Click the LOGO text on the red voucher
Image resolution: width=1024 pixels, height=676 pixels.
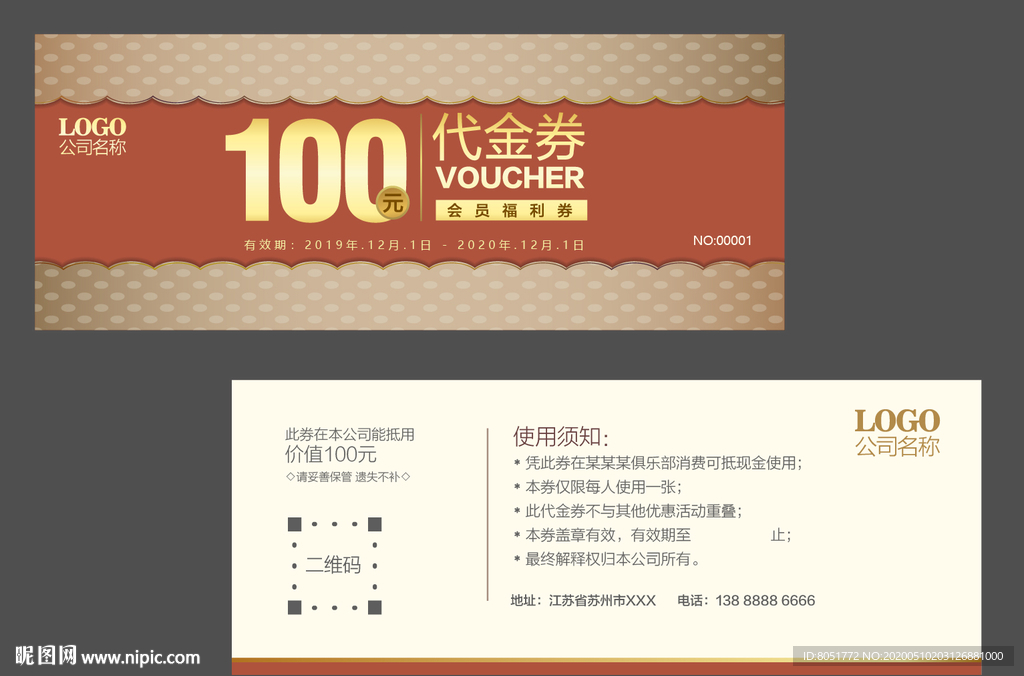click(x=92, y=127)
